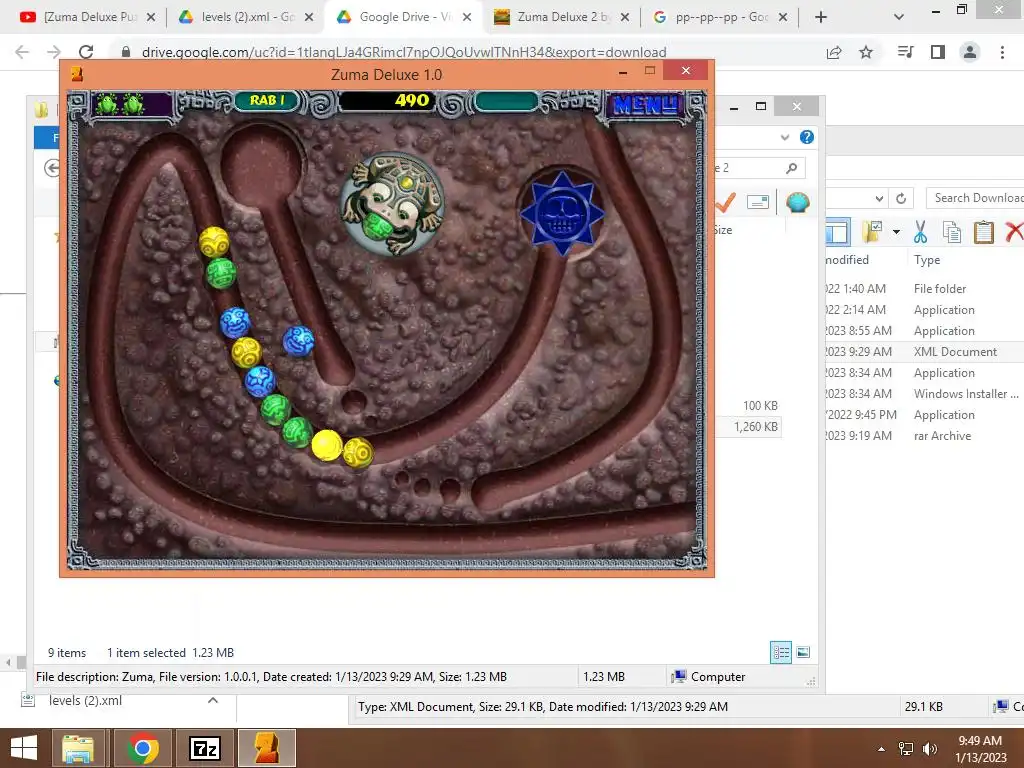Open 7-Zip from the taskbar

click(205, 748)
